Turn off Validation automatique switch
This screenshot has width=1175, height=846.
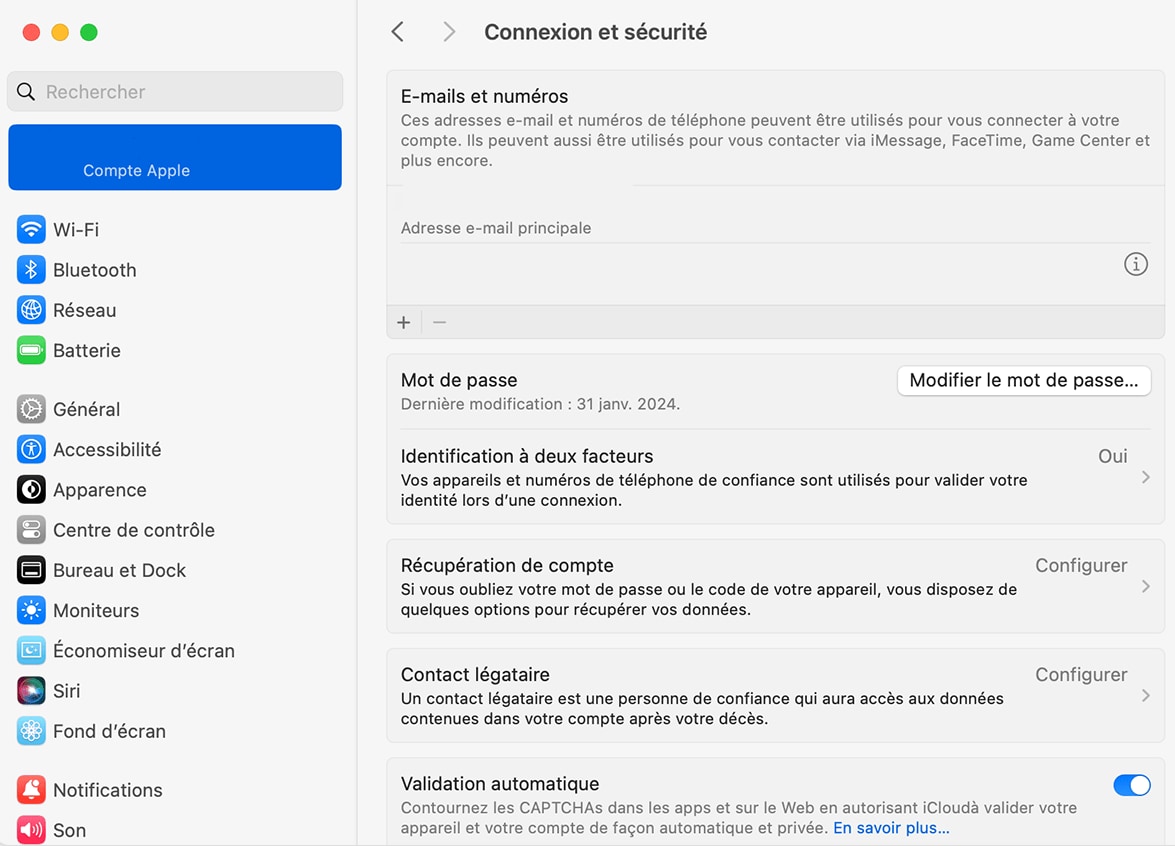pos(1132,785)
